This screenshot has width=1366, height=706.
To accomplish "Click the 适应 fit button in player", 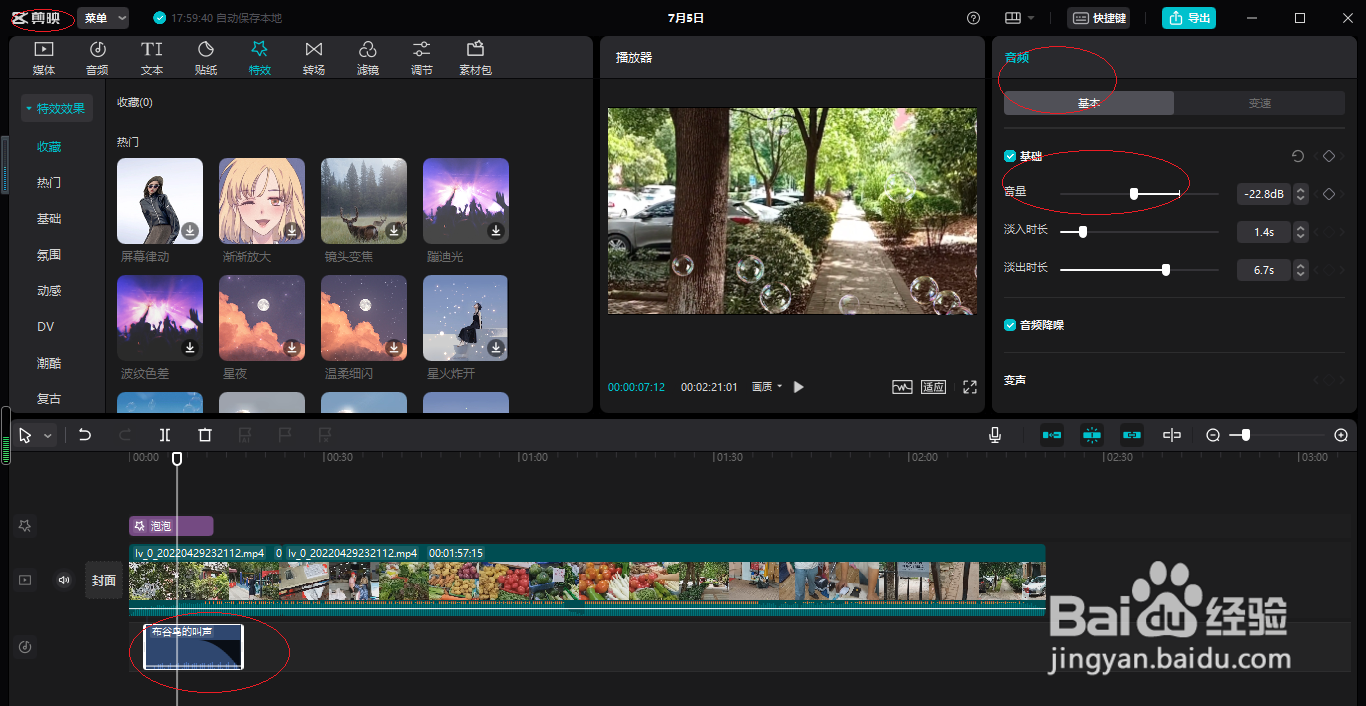I will [933, 387].
